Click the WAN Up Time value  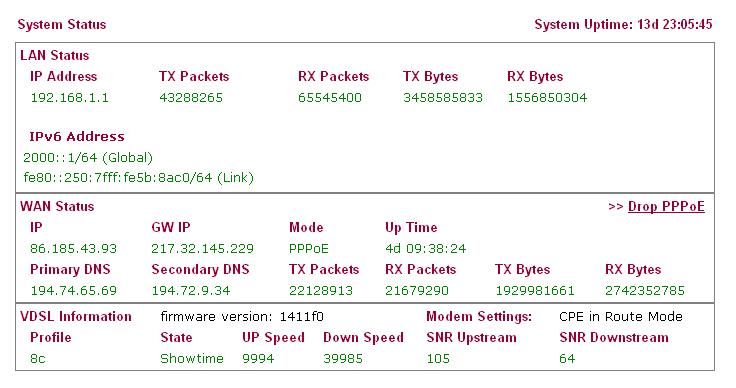426,249
